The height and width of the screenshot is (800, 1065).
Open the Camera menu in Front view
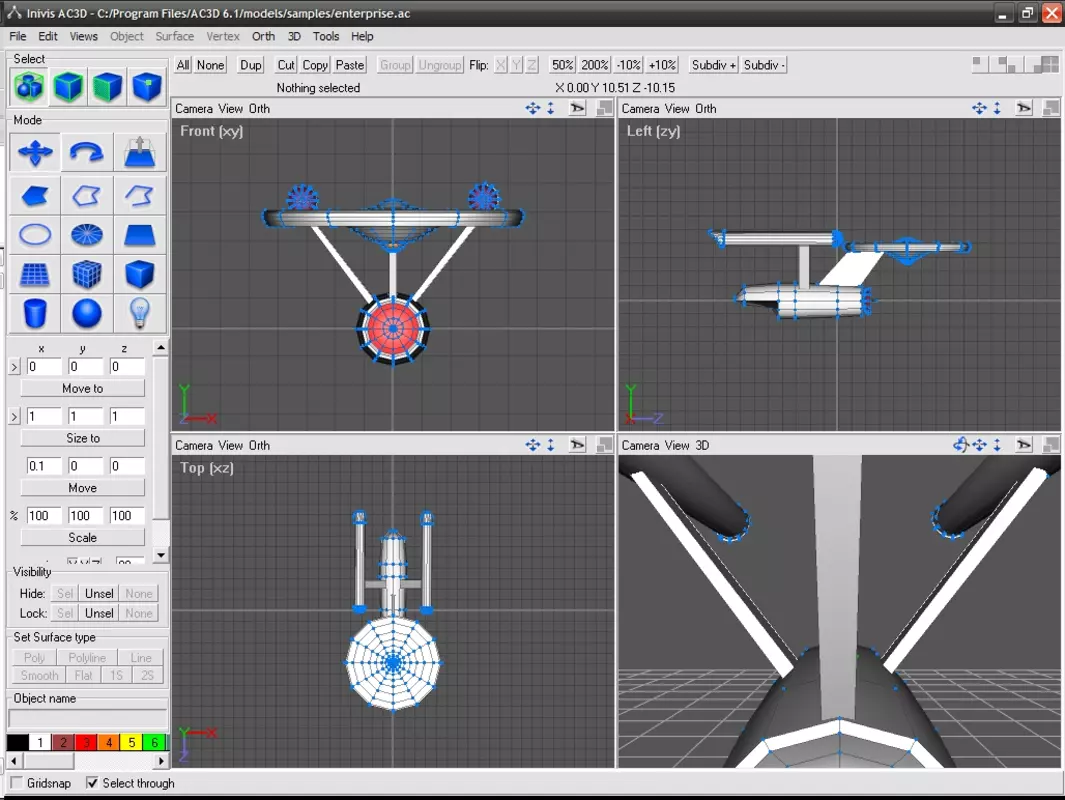(194, 109)
